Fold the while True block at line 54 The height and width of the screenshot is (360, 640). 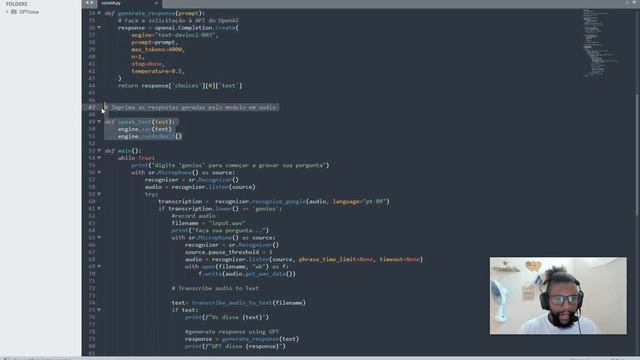[99, 158]
